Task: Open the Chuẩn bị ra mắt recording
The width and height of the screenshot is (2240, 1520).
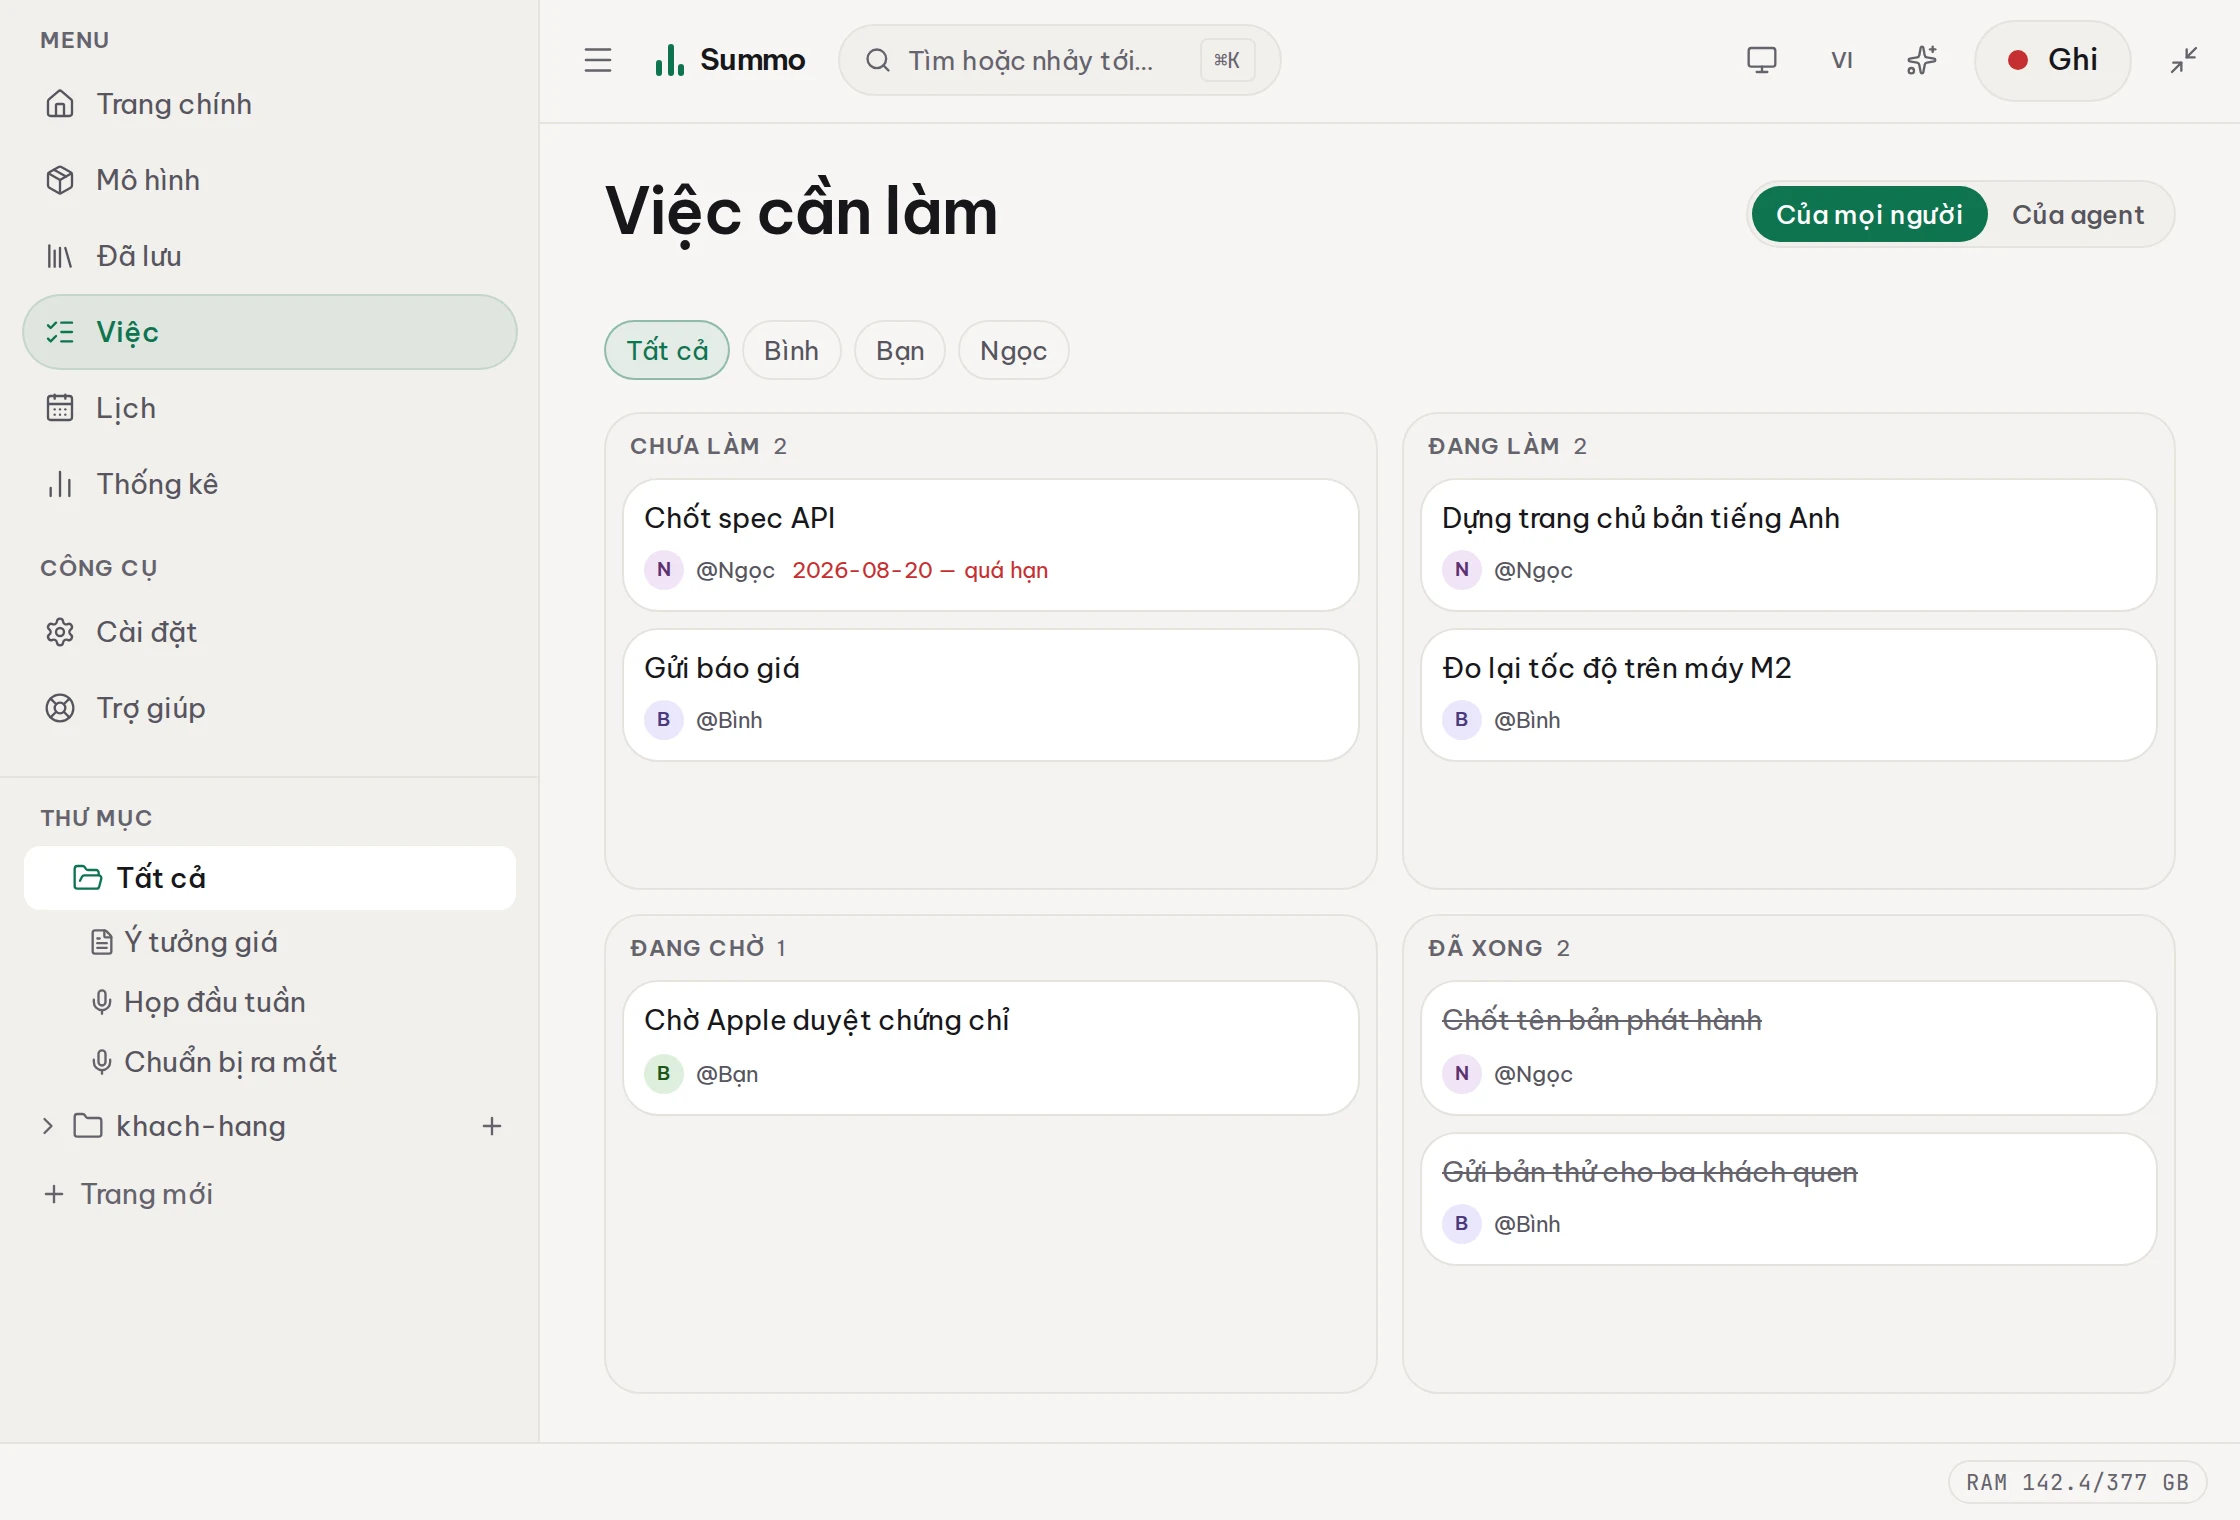Action: point(230,1062)
